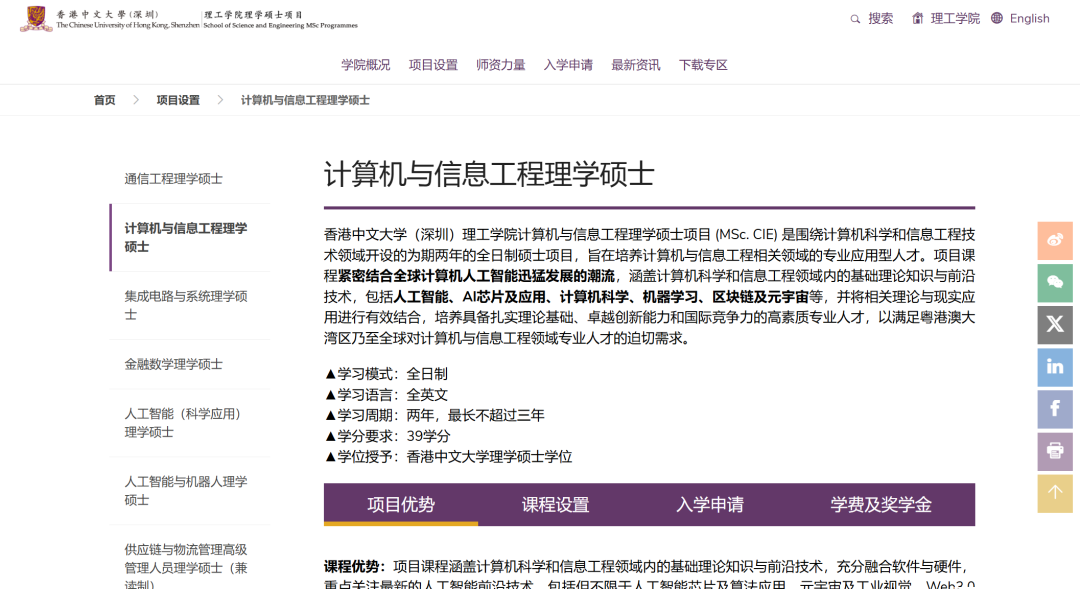Viewport: 1080px width, 589px height.
Task: Jump back to top with the arrow icon
Action: (1054, 493)
